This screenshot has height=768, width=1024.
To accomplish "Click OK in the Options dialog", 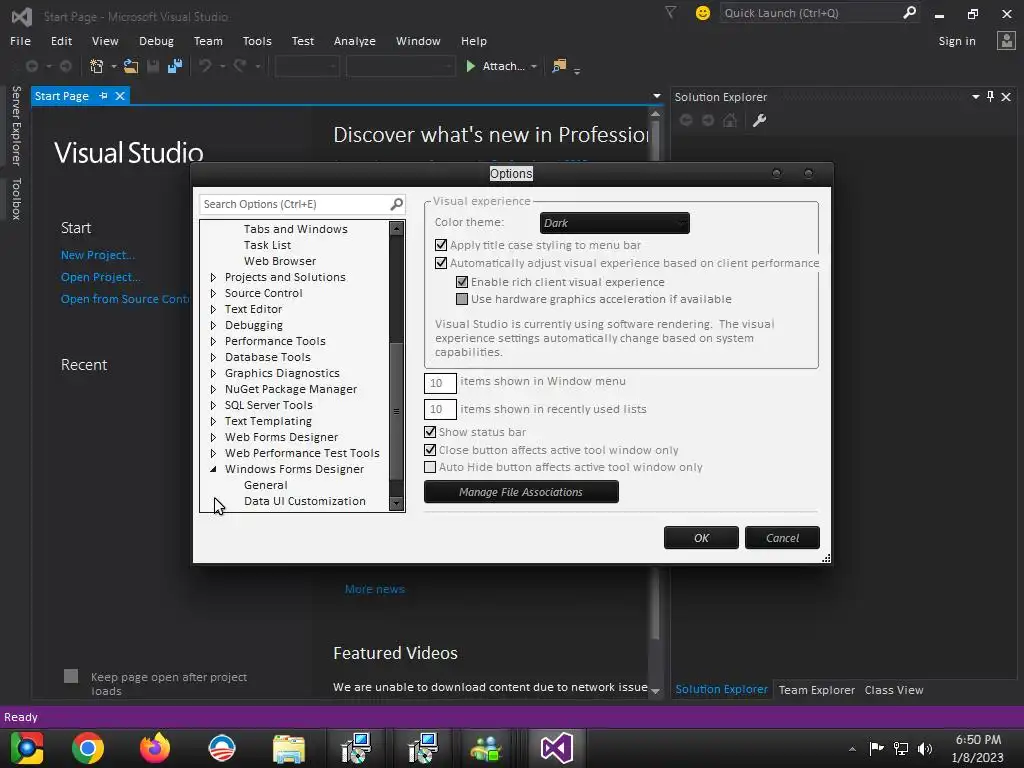I will point(701,538).
